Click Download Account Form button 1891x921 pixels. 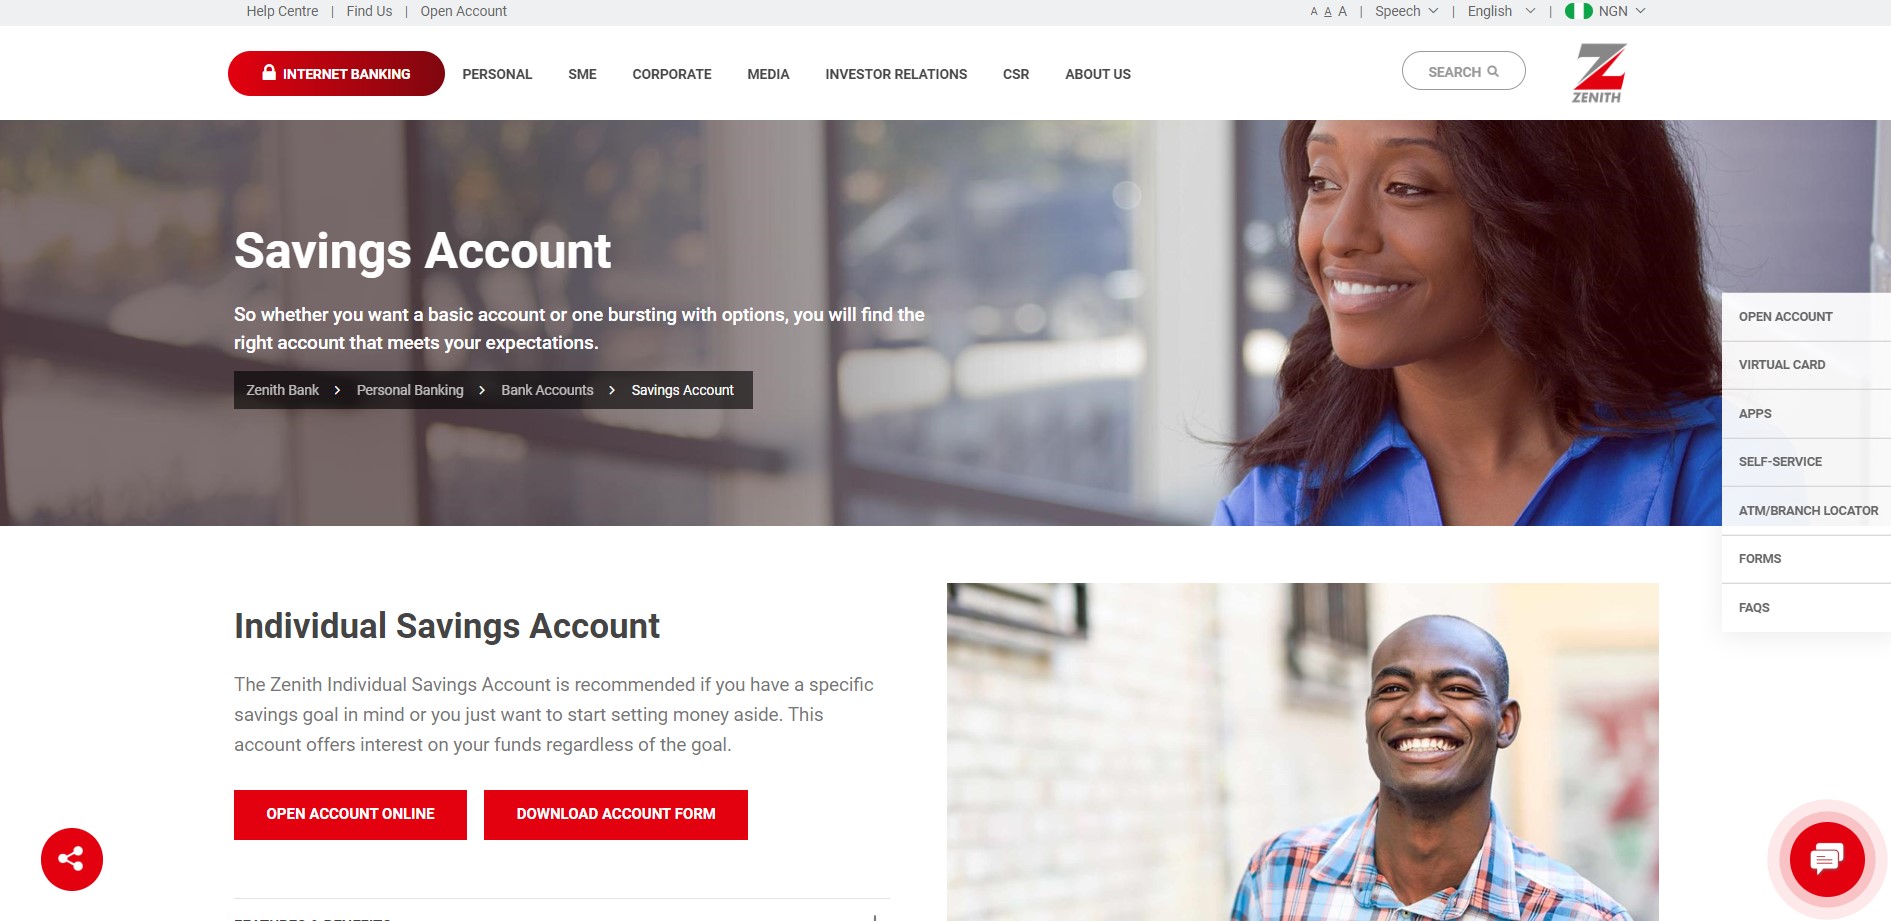pyautogui.click(x=616, y=815)
